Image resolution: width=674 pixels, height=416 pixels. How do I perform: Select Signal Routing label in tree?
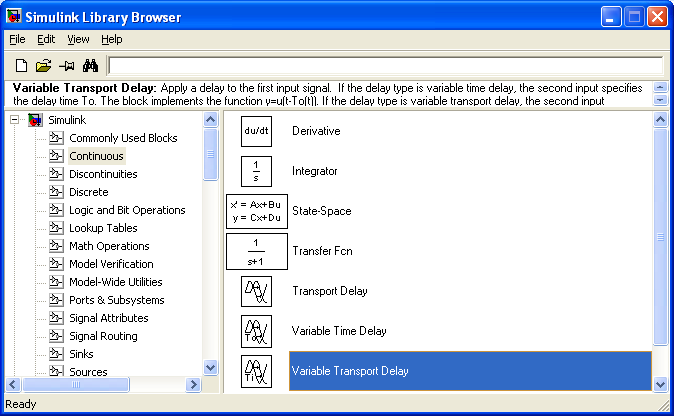tap(103, 336)
